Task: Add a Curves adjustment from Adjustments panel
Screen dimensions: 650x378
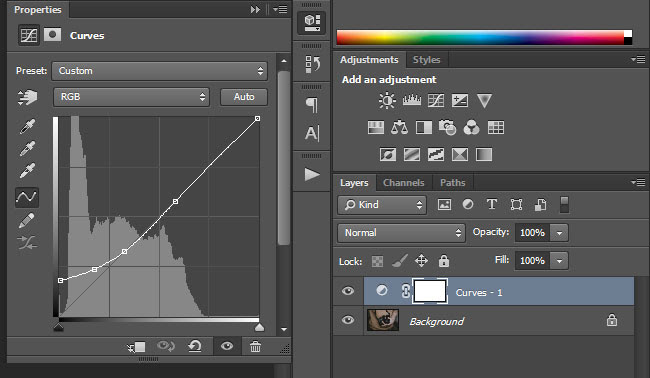Action: 436,100
